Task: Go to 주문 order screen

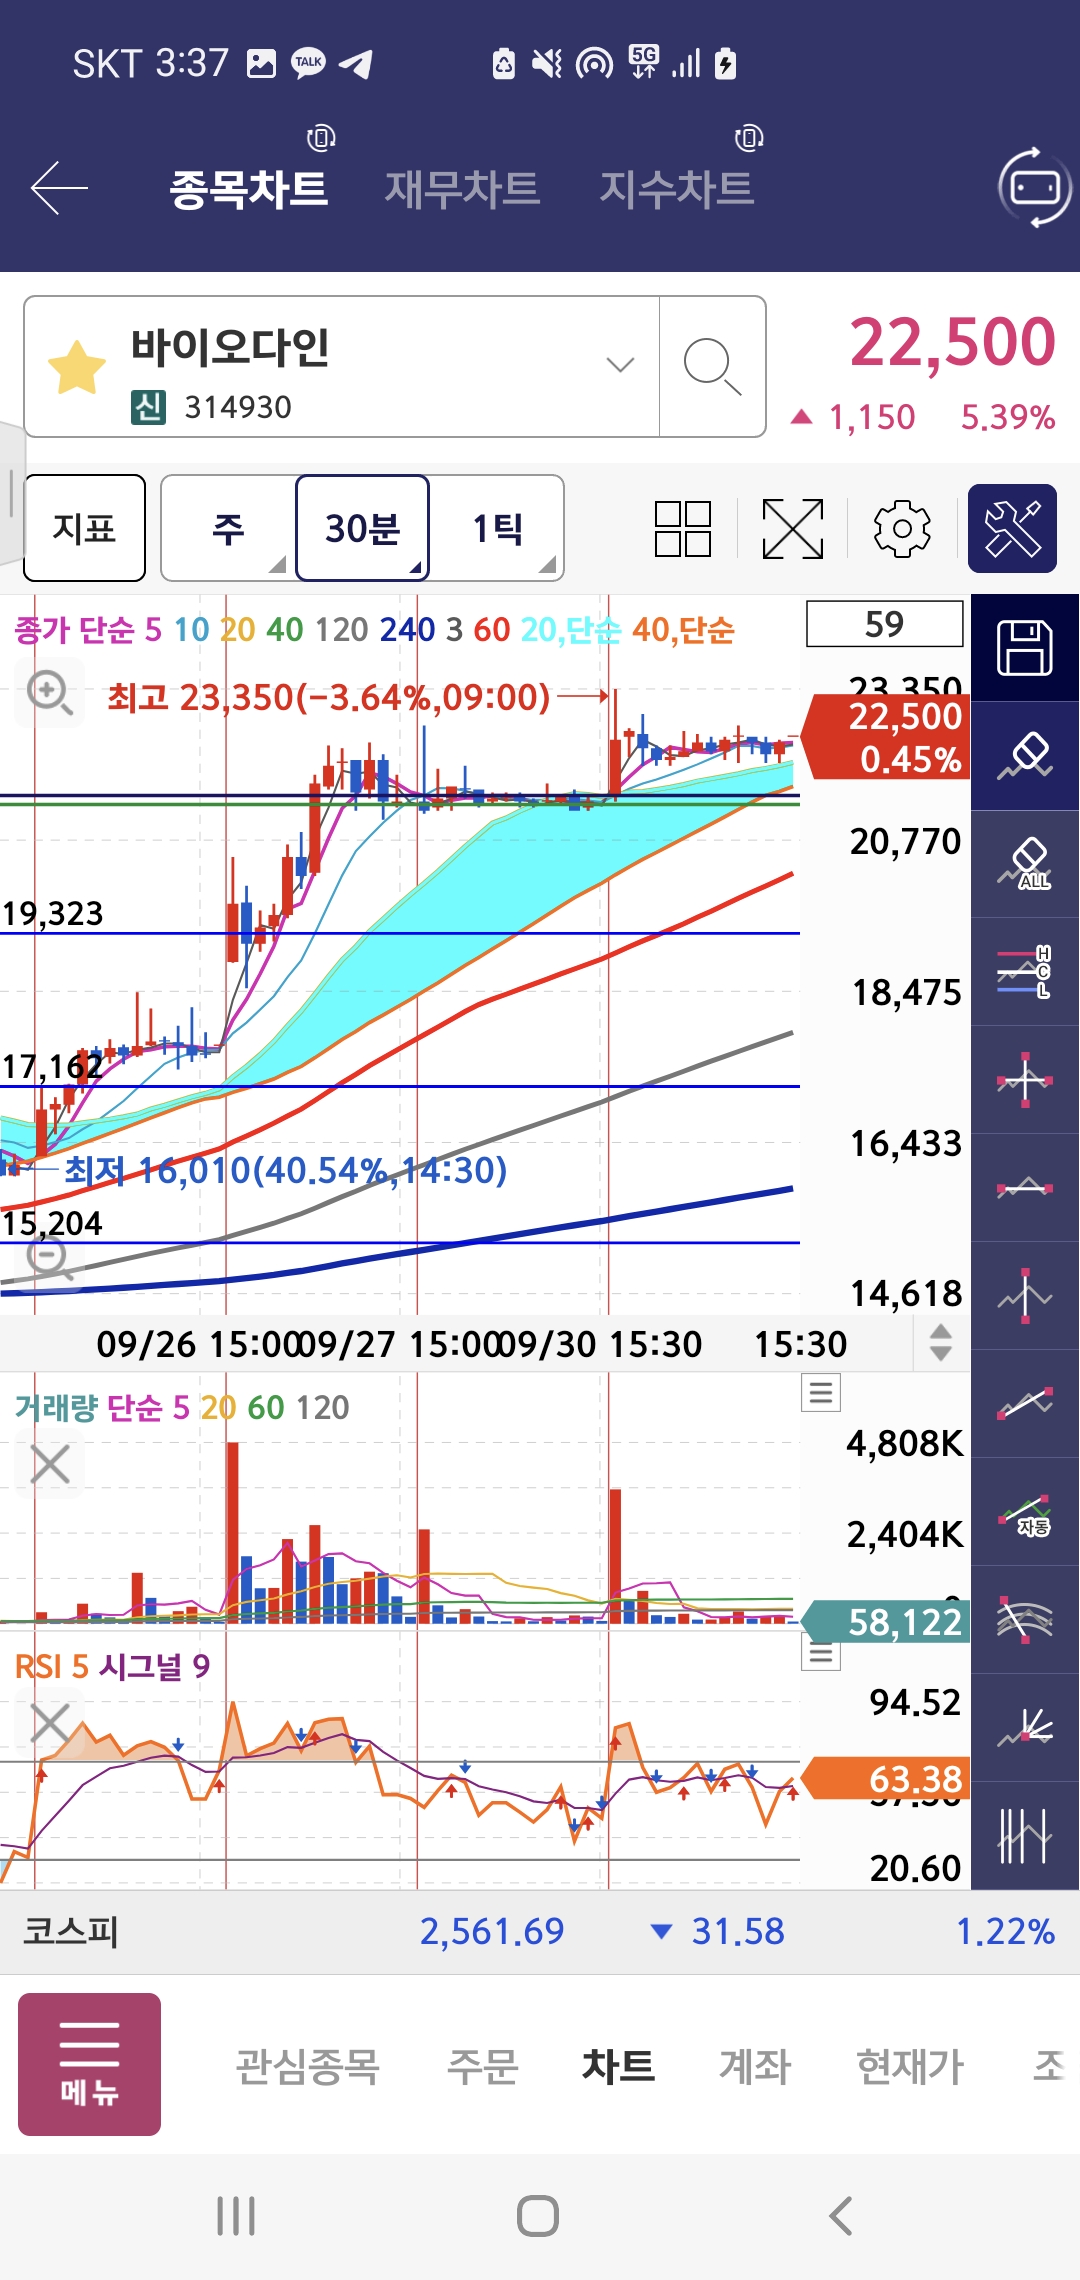Action: [482, 2066]
